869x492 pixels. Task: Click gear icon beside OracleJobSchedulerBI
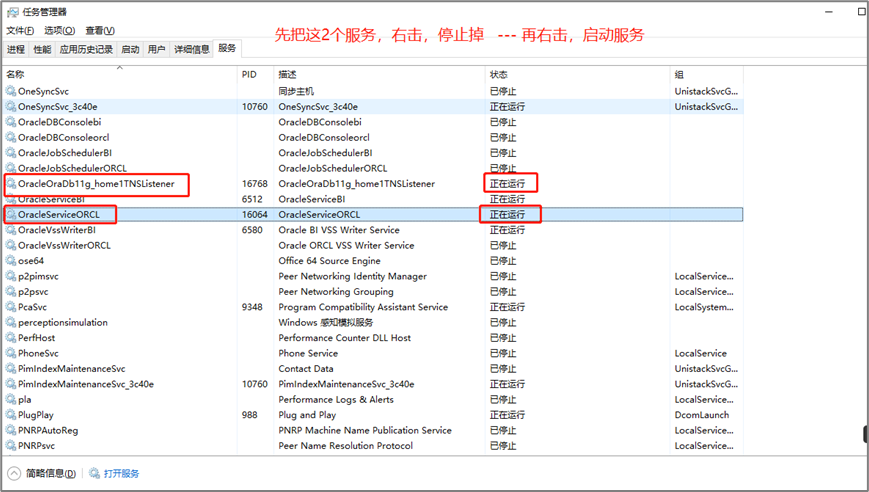pyautogui.click(x=11, y=153)
